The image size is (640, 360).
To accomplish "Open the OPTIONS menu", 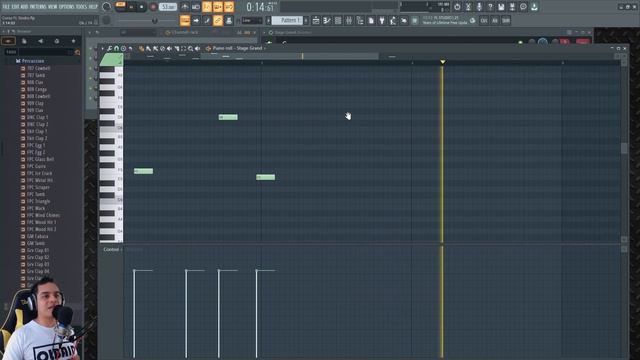I will click(x=67, y=7).
